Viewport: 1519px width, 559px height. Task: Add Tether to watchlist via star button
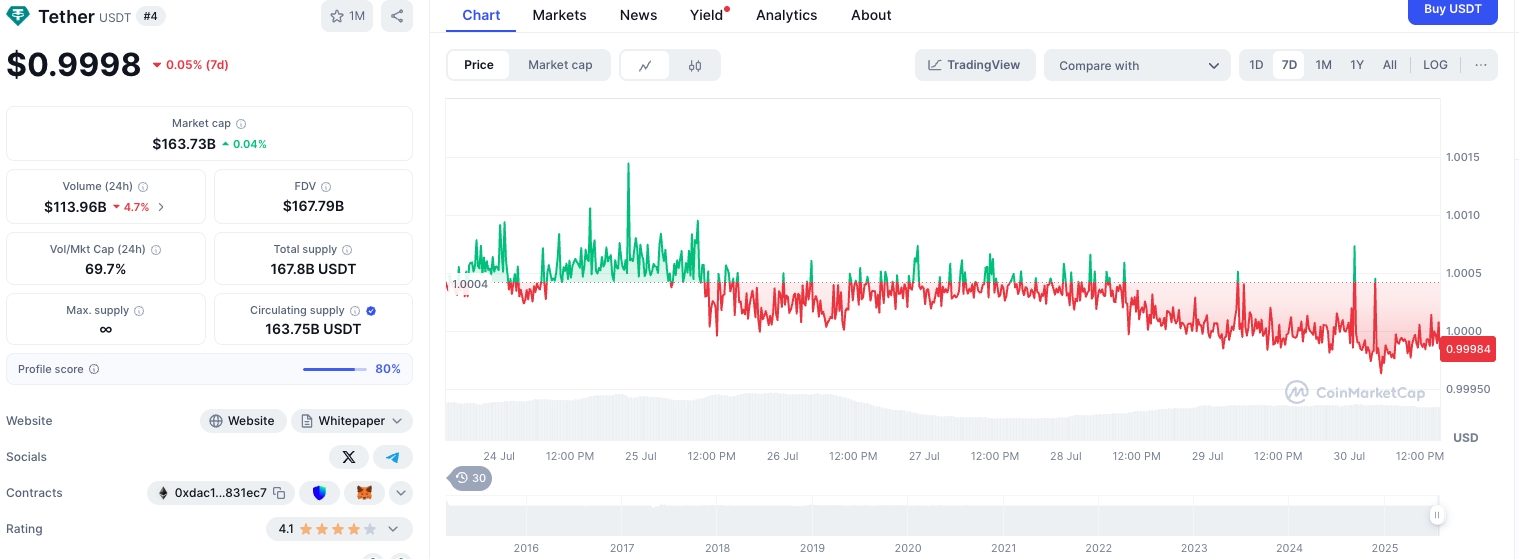[347, 16]
